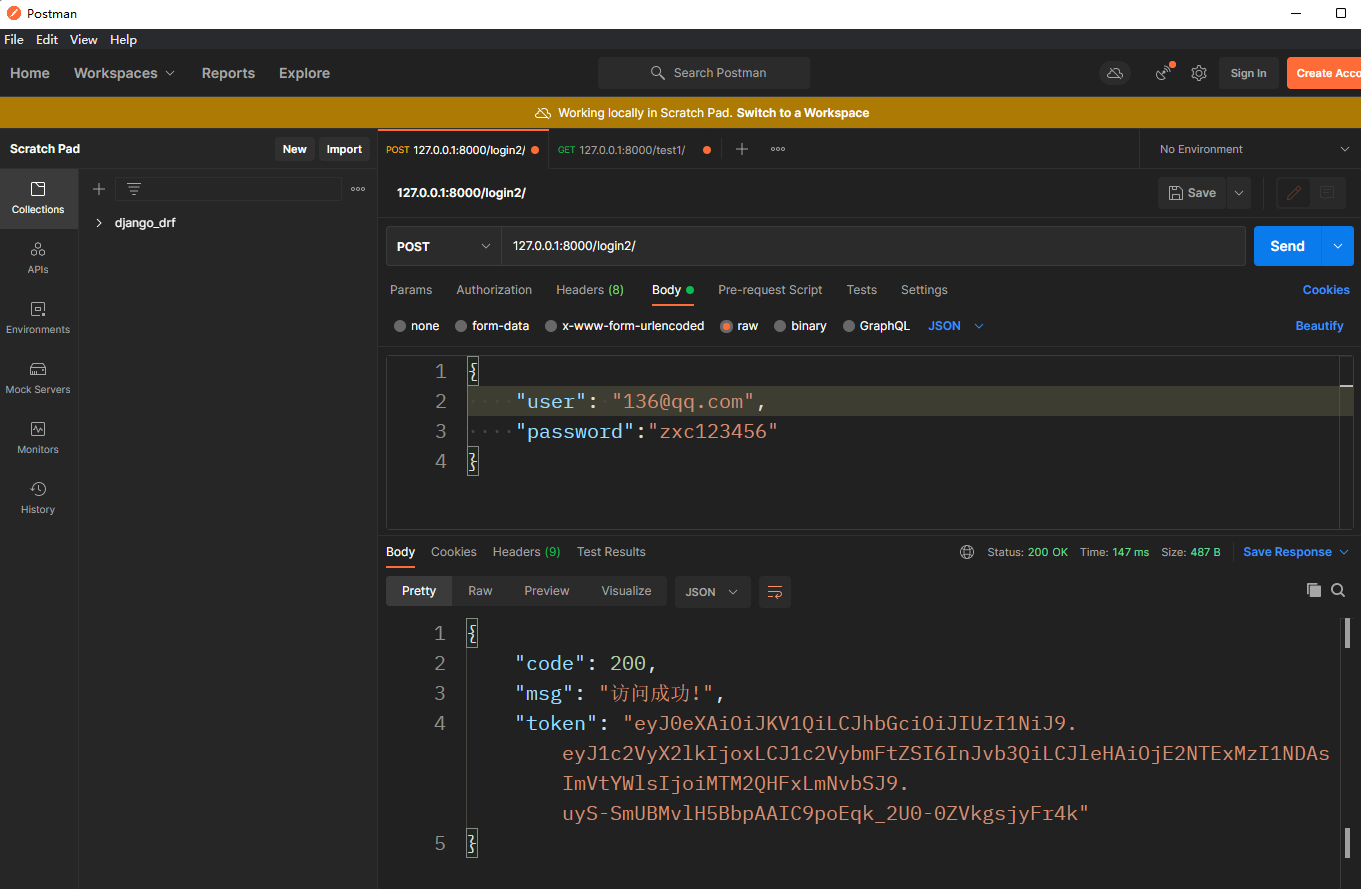
Task: Click the blue Send button
Action: [x=1288, y=246]
